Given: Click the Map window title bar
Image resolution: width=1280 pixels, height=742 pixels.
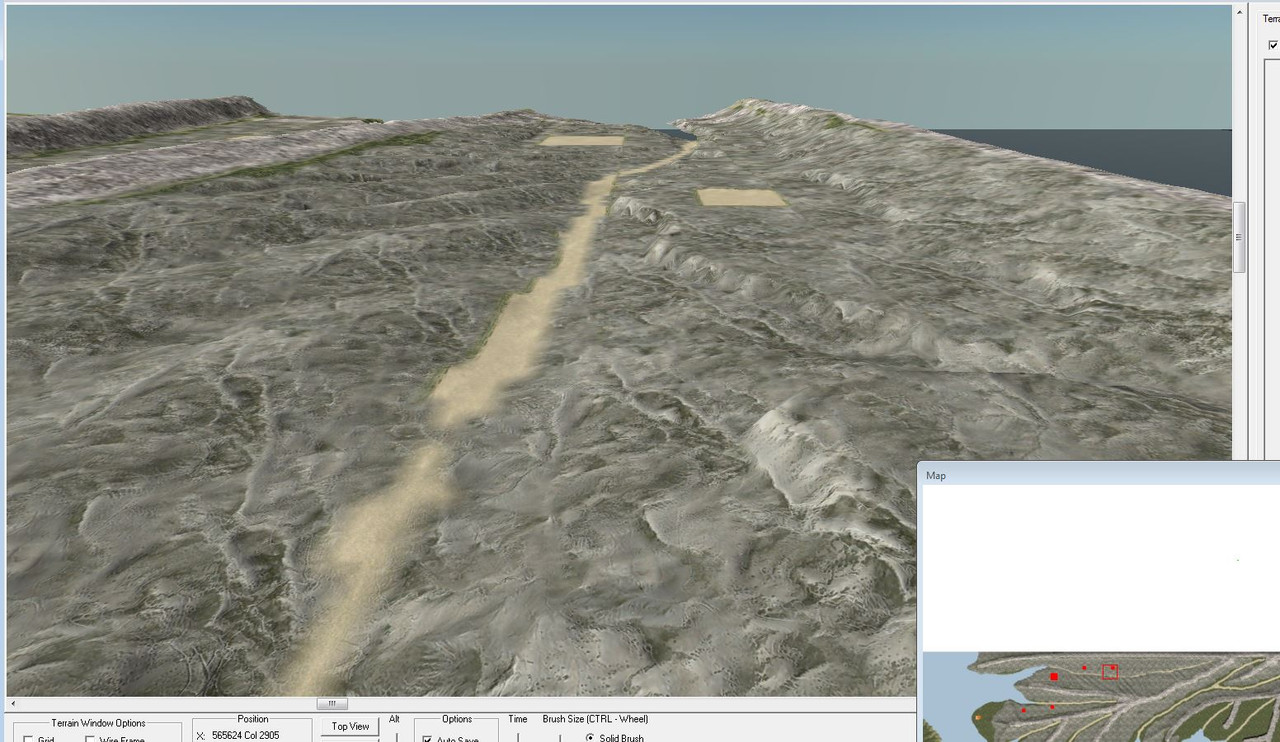Looking at the screenshot, I should pyautogui.click(x=1100, y=475).
